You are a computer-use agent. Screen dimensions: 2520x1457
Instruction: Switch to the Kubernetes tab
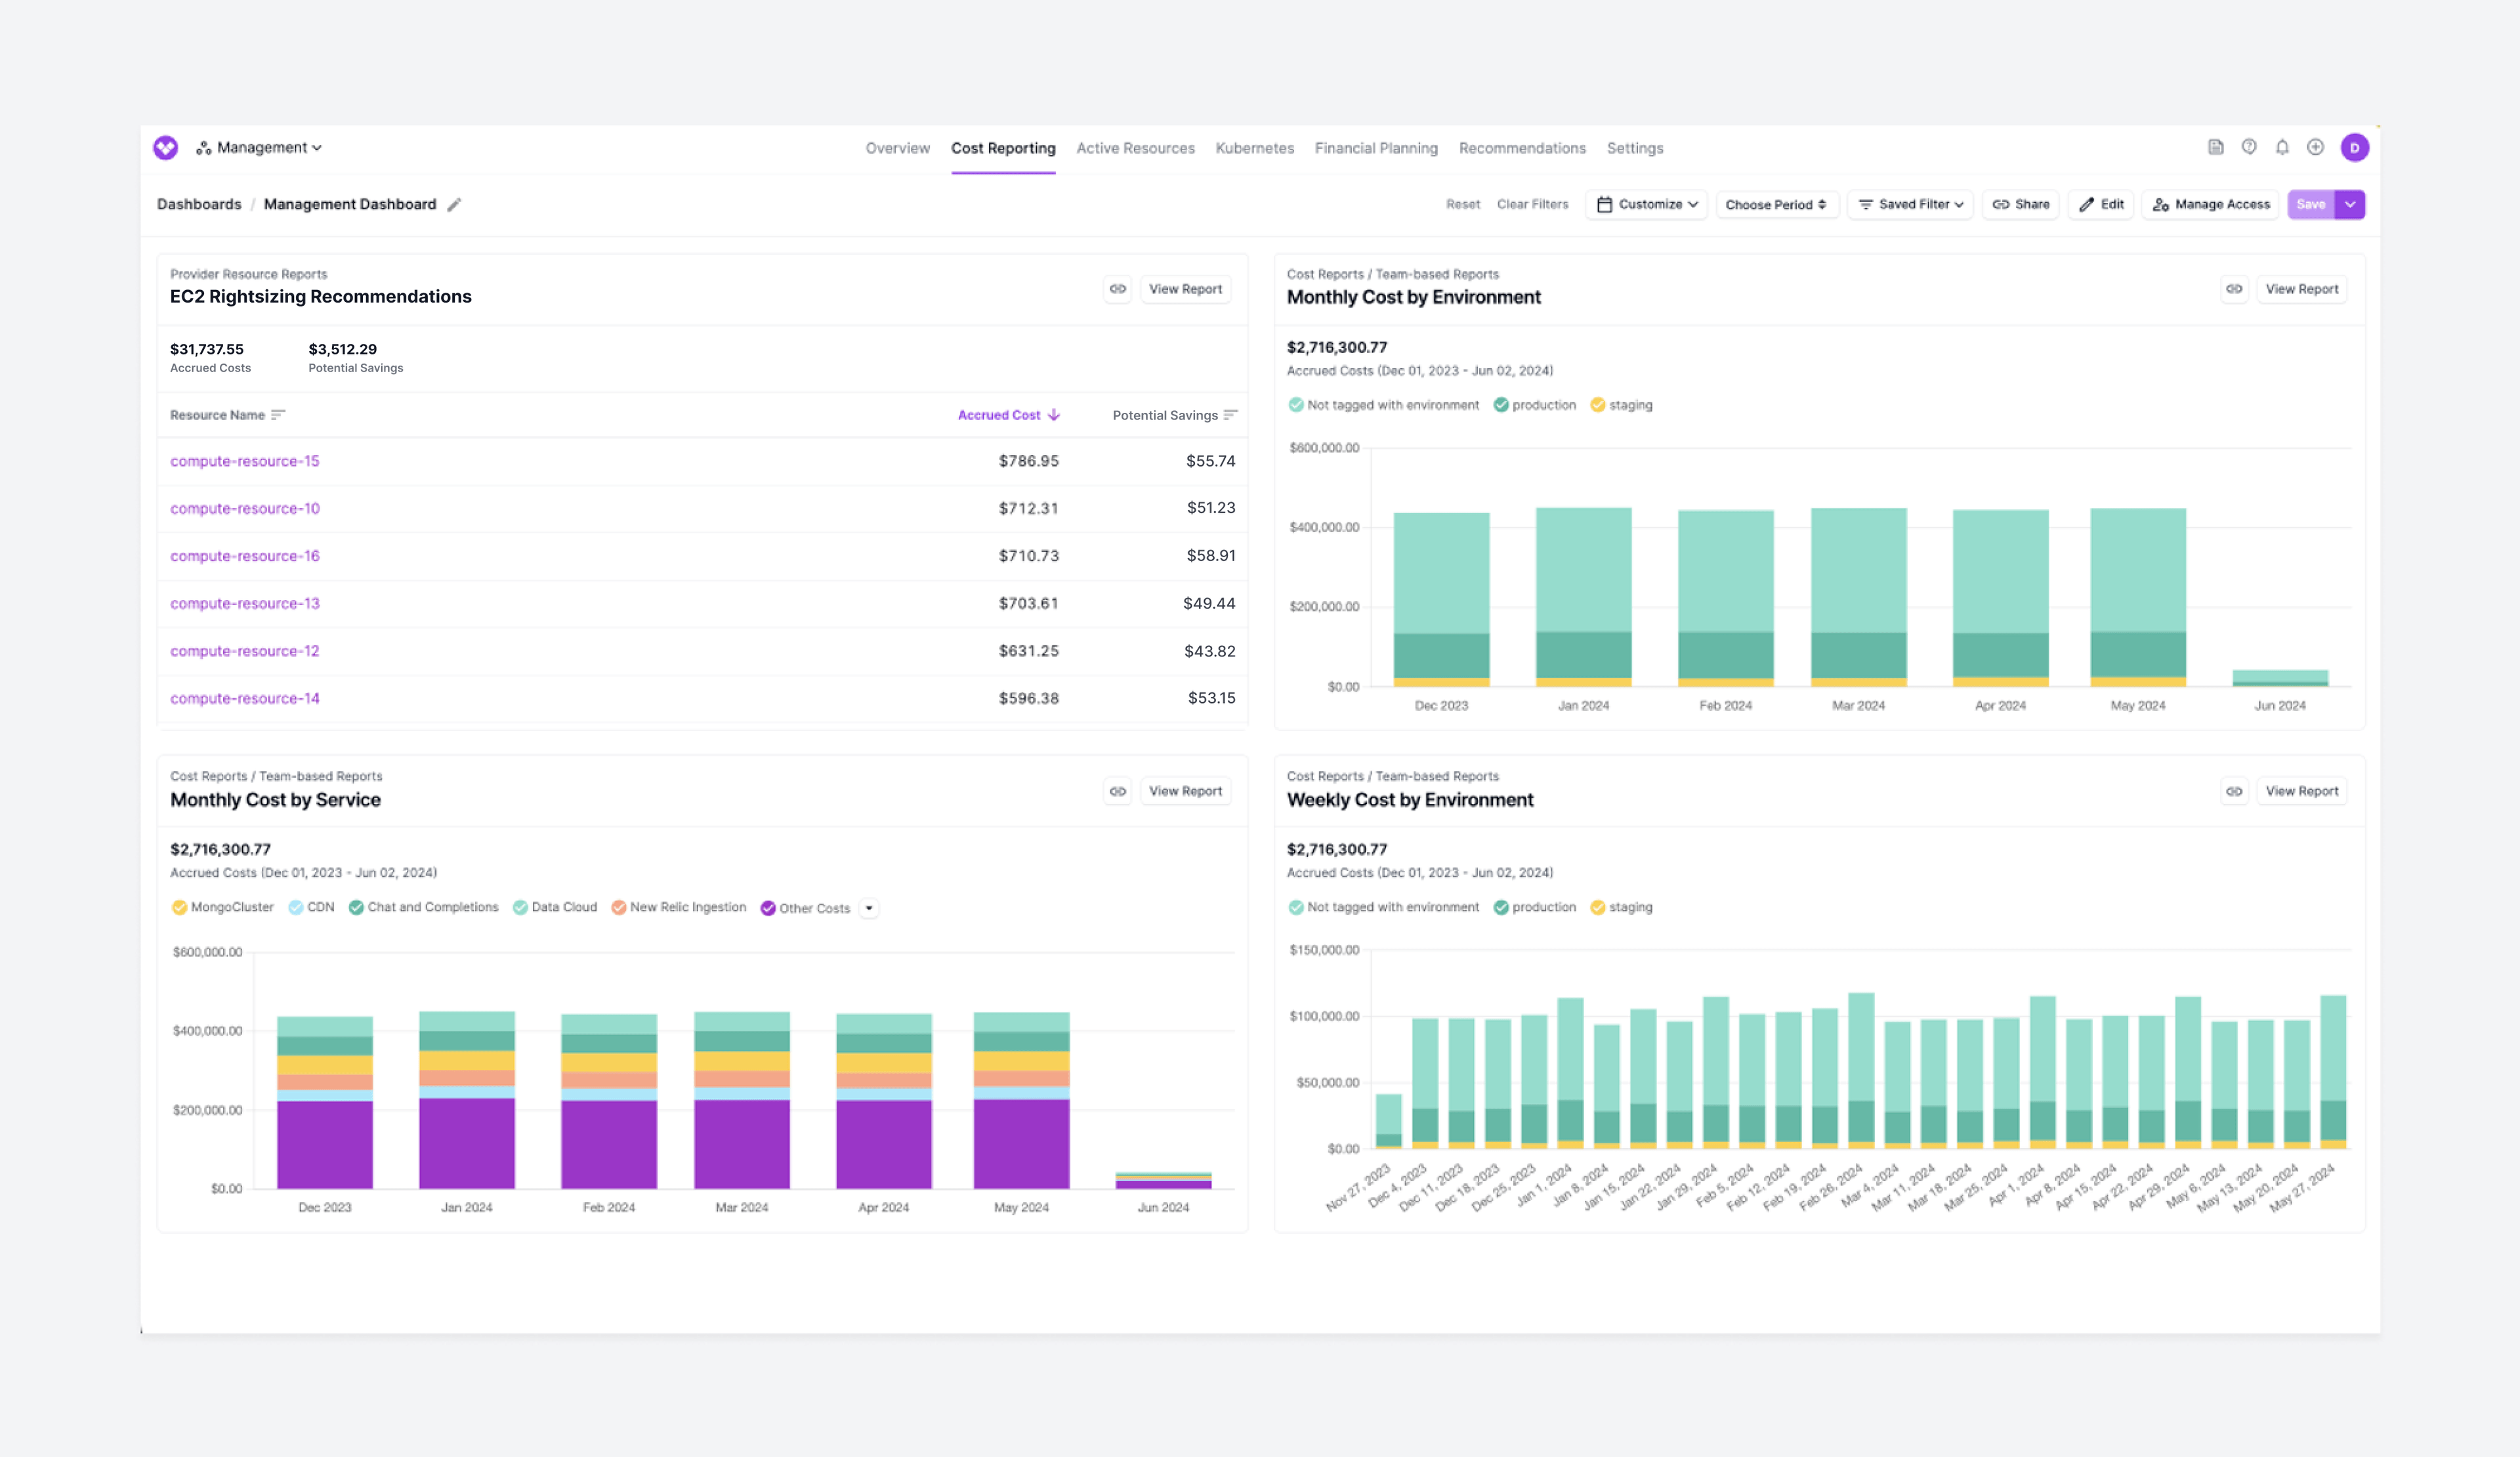click(x=1254, y=147)
